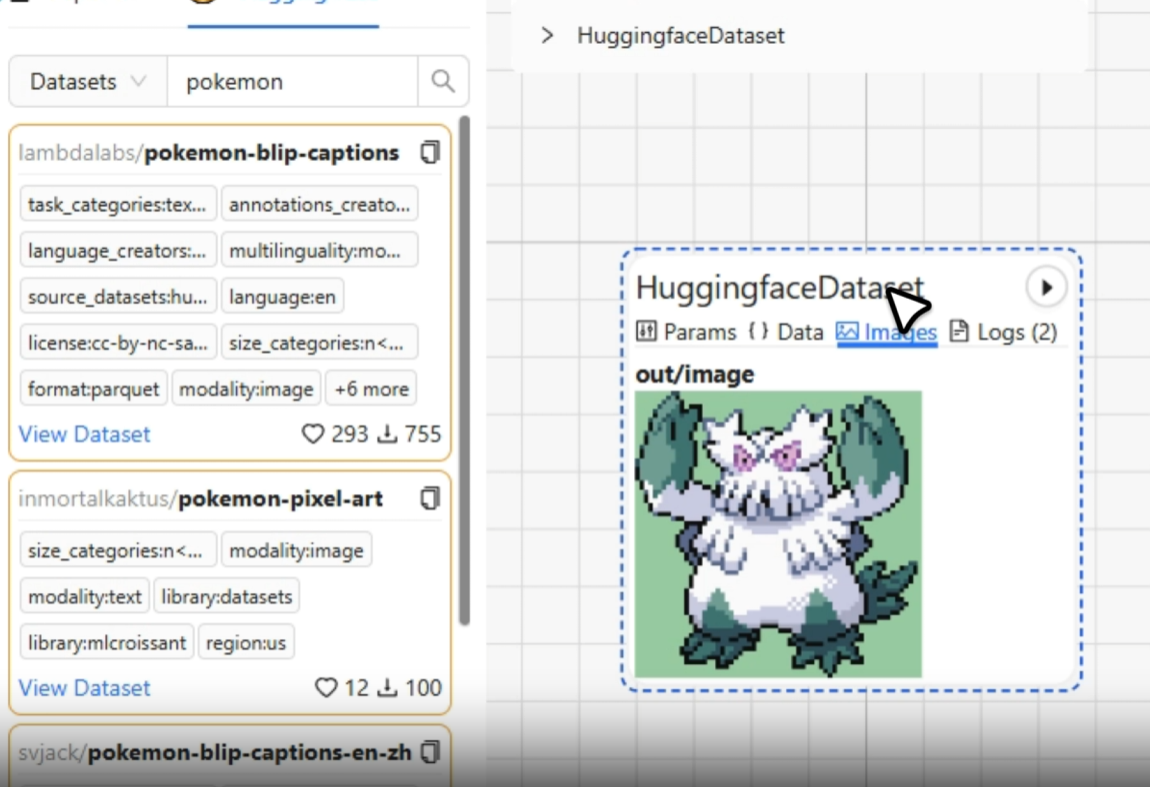Click the out/image label
Image resolution: width=1150 pixels, height=787 pixels.
(695, 374)
